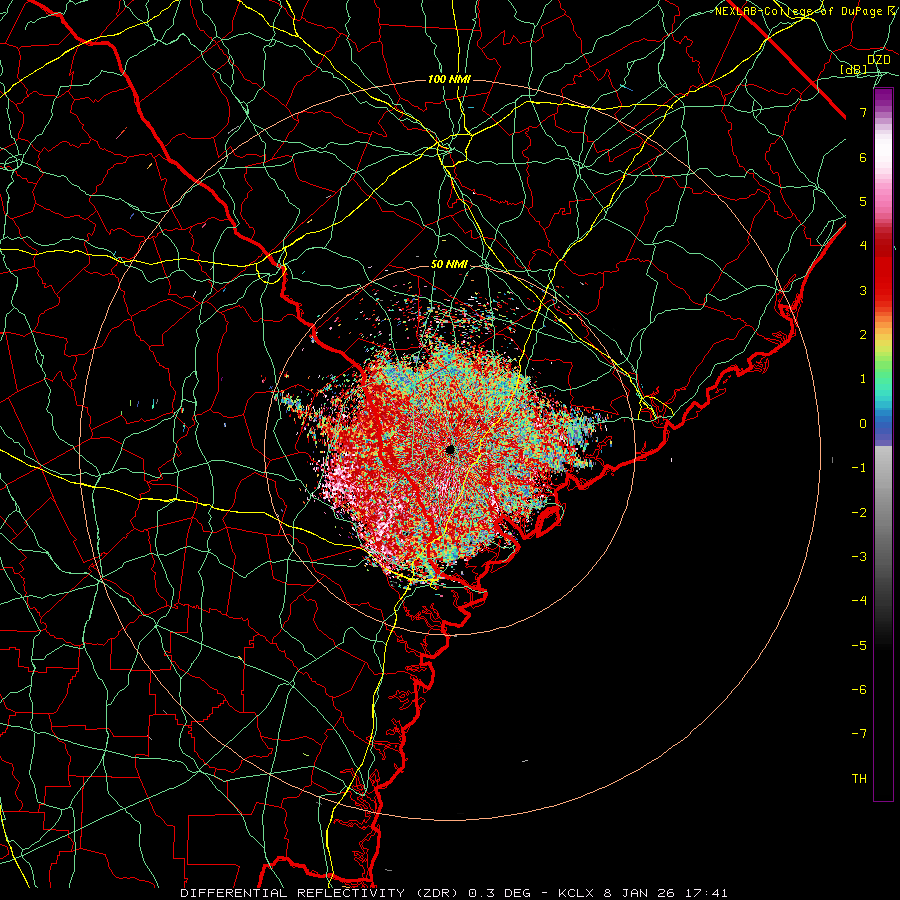Image resolution: width=900 pixels, height=900 pixels.
Task: Click the 0 dB value on the color scale
Action: (x=863, y=424)
